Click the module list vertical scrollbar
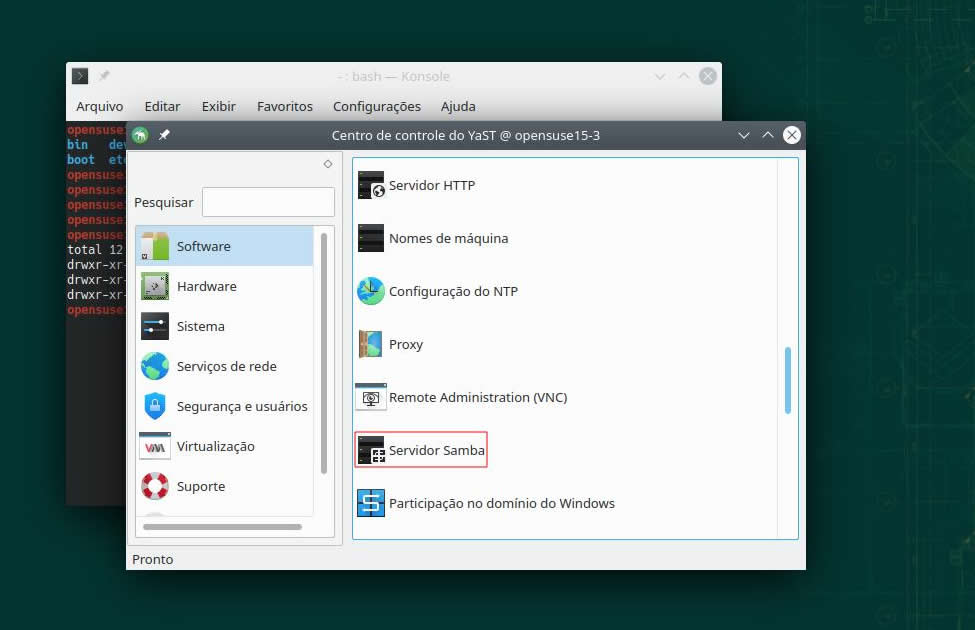This screenshot has height=630, width=975. (787, 380)
